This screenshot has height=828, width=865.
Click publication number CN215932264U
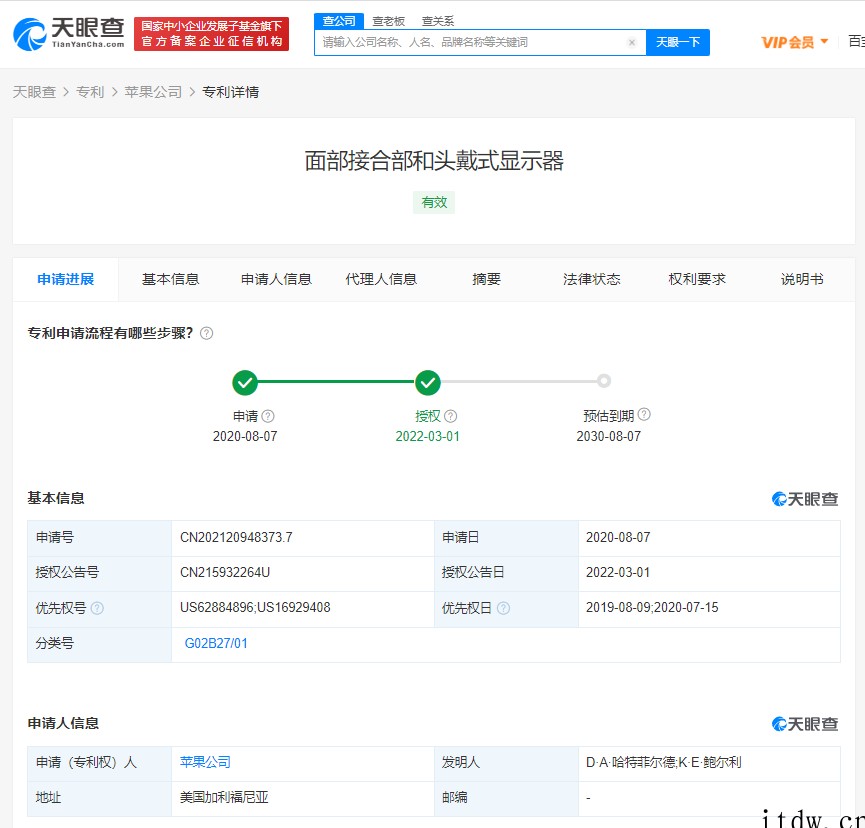point(225,573)
